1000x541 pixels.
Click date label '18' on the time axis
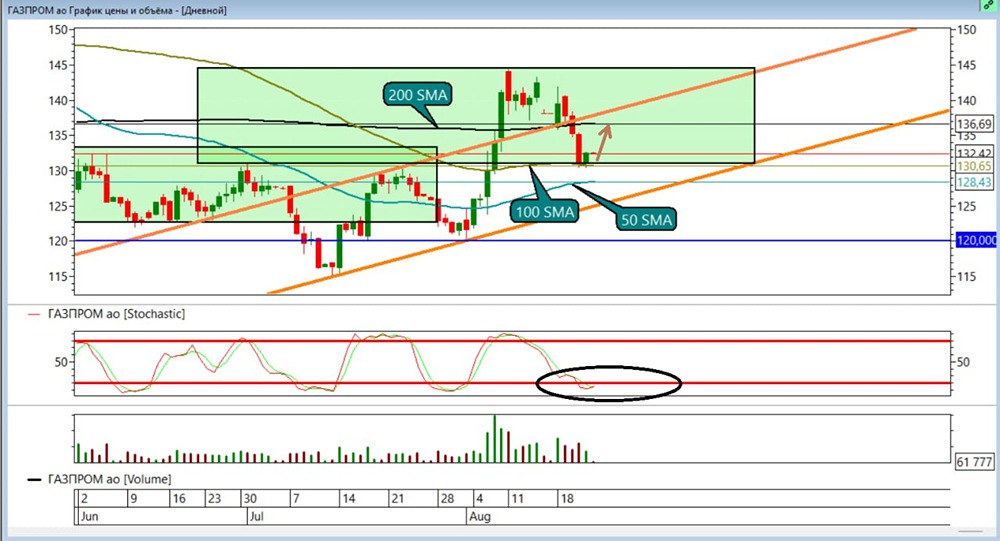(567, 499)
